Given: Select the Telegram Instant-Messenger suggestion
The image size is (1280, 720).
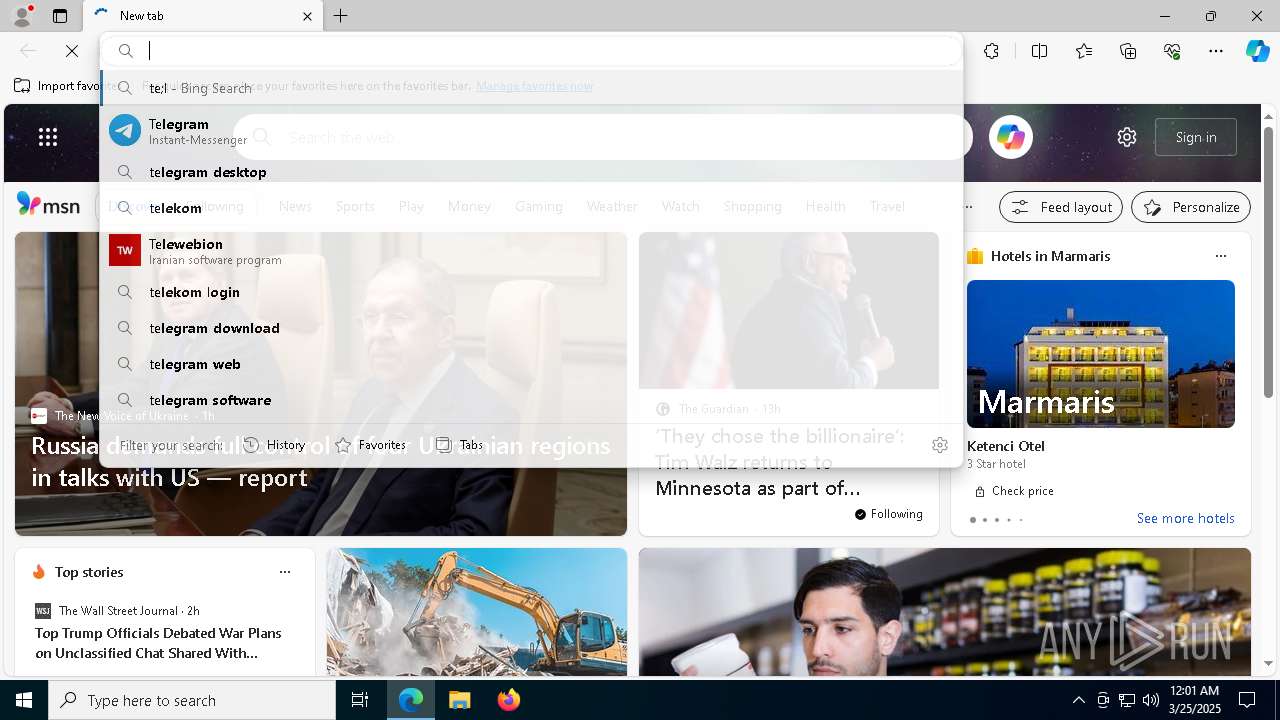Looking at the screenshot, I should pos(531,130).
